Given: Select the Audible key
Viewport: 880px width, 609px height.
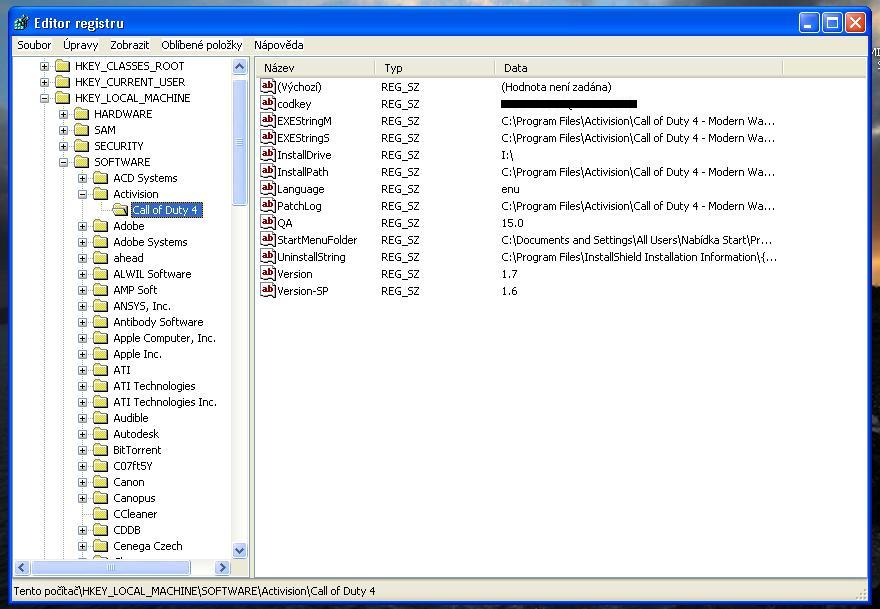Looking at the screenshot, I should tap(131, 418).
